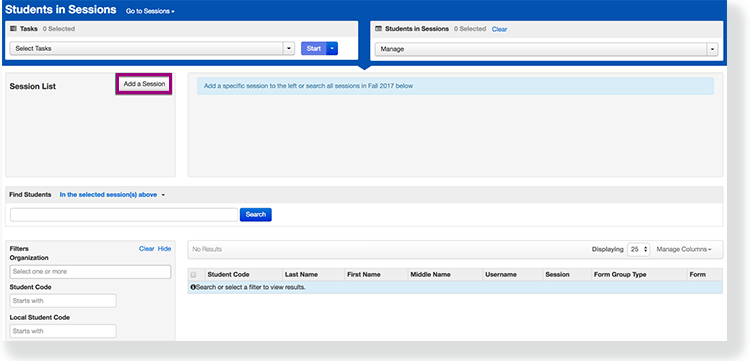Open the Manage dropdown arrow
Viewport: 750px width, 361px height.
(712, 49)
